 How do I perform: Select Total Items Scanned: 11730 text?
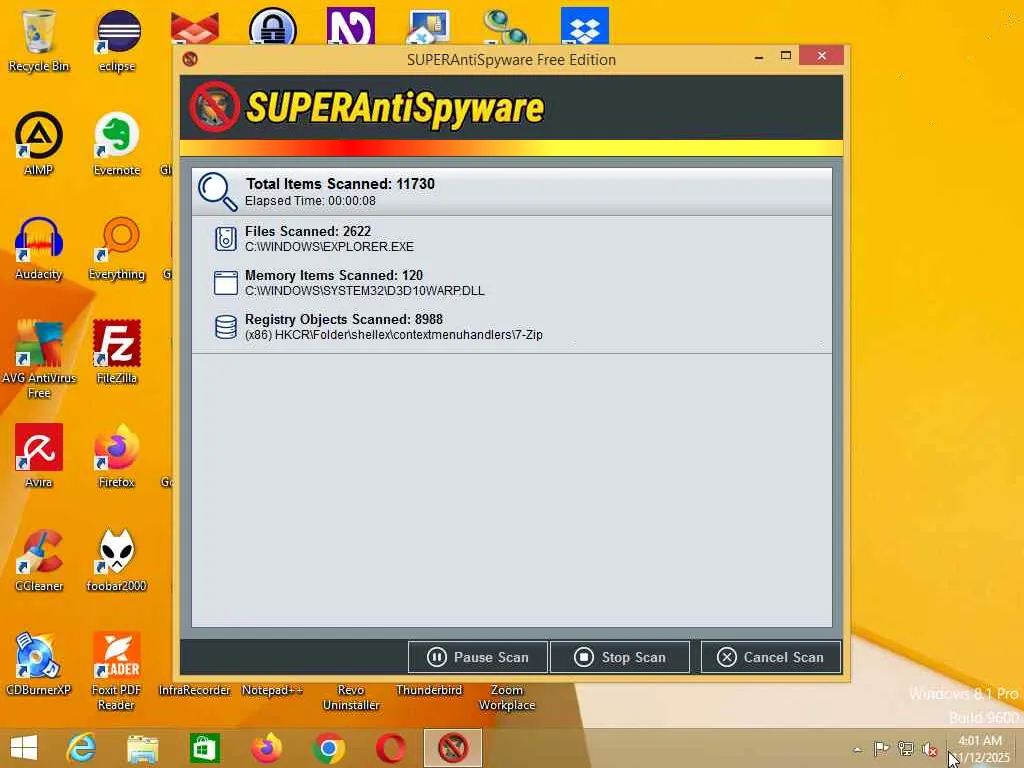coord(340,184)
